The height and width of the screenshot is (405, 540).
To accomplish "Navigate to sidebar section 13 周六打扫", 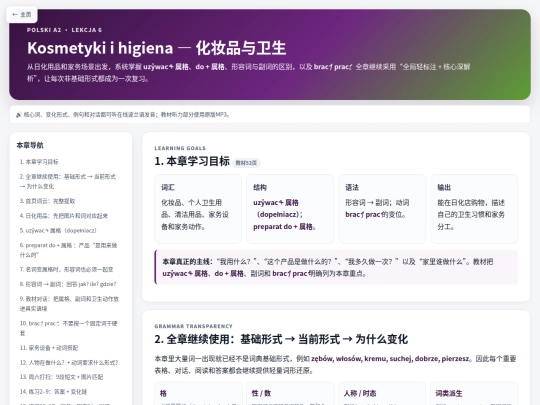I will 61,377.
